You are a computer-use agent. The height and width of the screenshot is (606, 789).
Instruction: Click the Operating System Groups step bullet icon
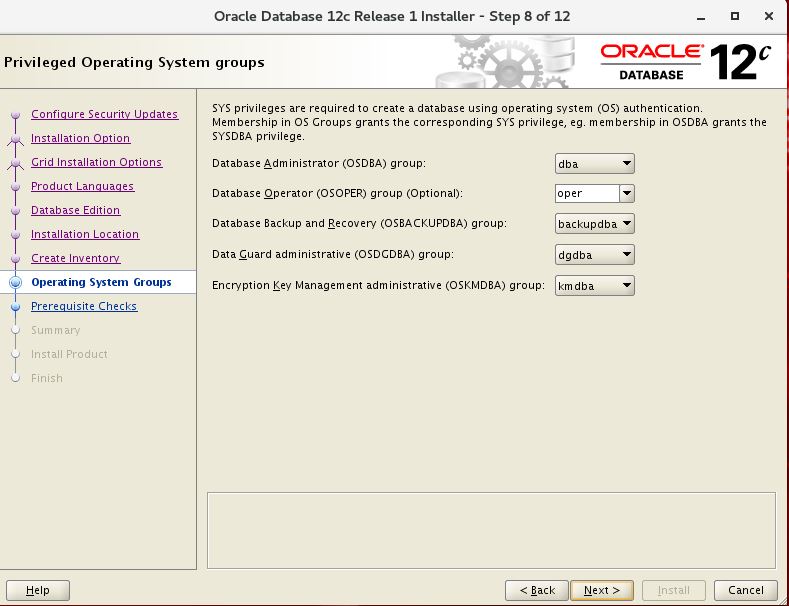[x=16, y=282]
